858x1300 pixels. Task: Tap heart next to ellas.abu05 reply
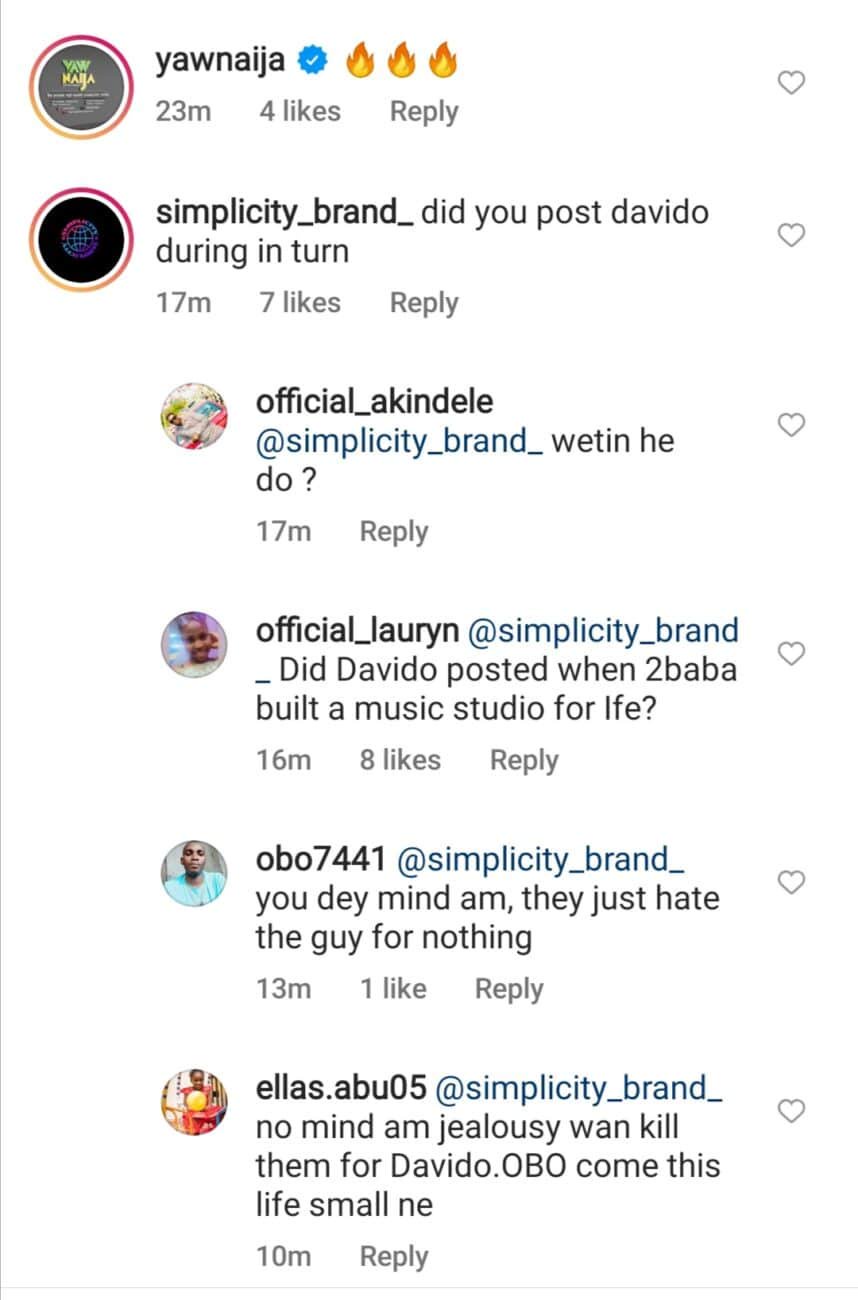791,1110
